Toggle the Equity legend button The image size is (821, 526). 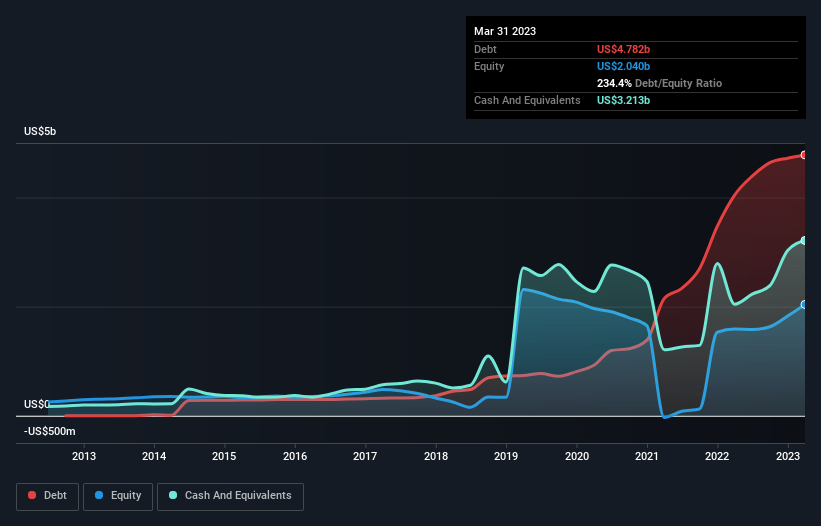click(x=118, y=496)
